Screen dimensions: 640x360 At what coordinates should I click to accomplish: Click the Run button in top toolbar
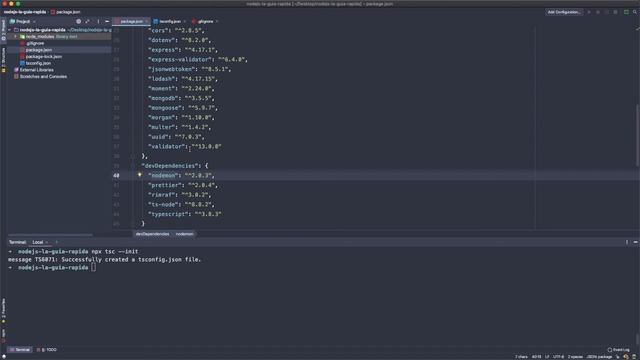[589, 12]
